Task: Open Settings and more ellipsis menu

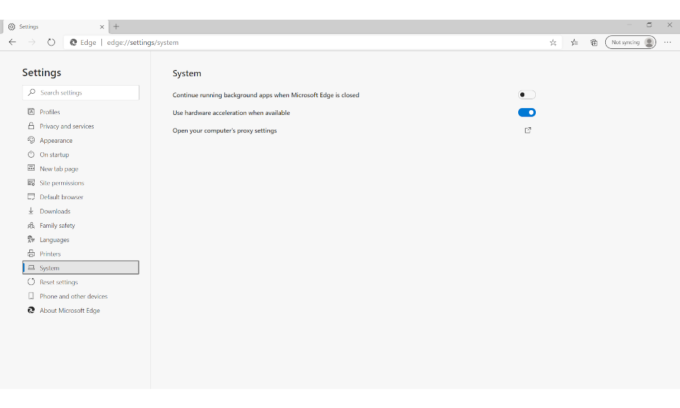Action: (x=668, y=42)
